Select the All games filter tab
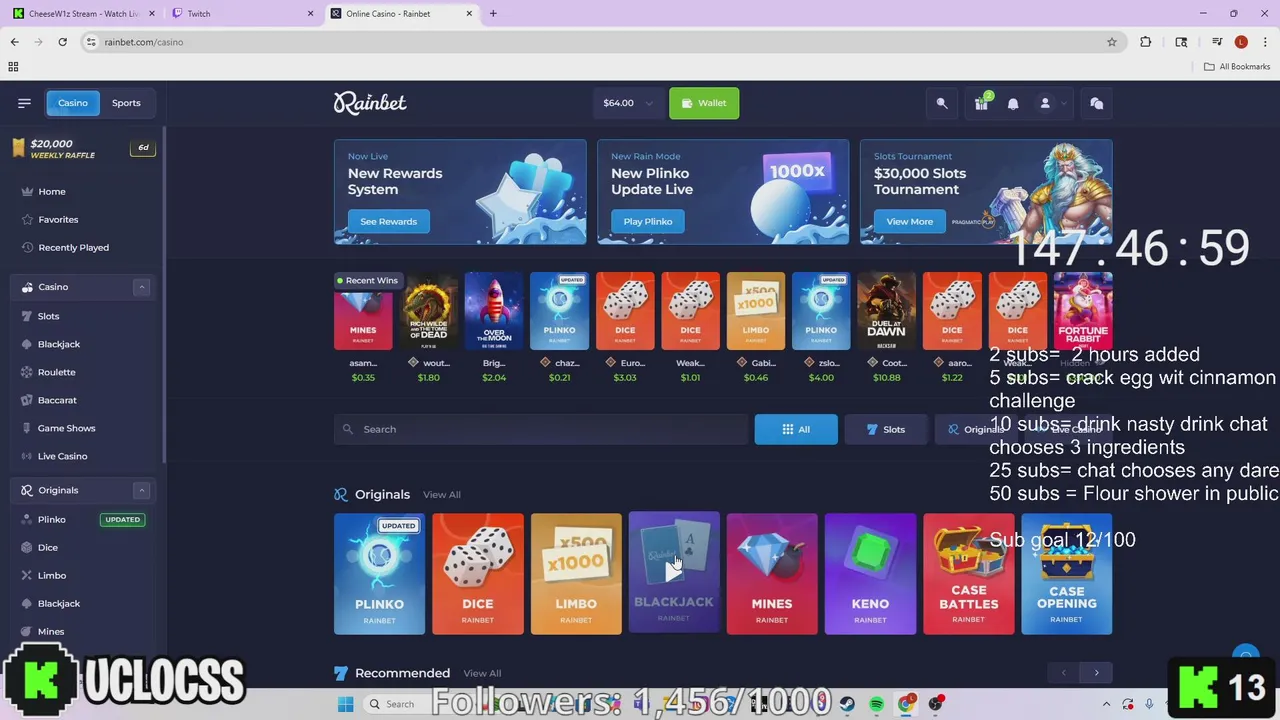 point(796,429)
